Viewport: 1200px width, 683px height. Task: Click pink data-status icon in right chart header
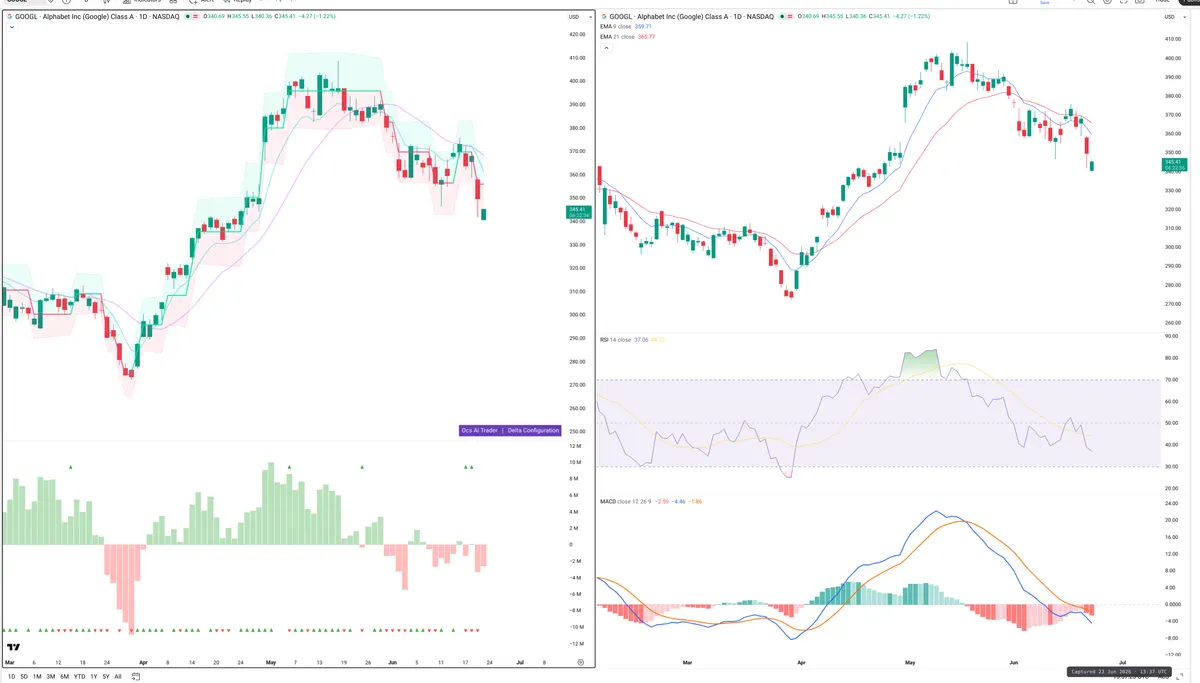(x=790, y=17)
